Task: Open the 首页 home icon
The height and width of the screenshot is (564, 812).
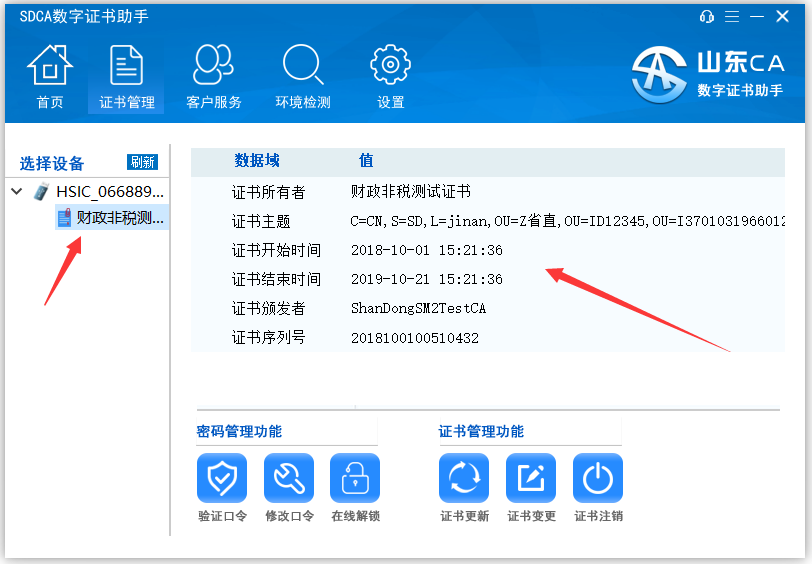Action: [x=50, y=65]
